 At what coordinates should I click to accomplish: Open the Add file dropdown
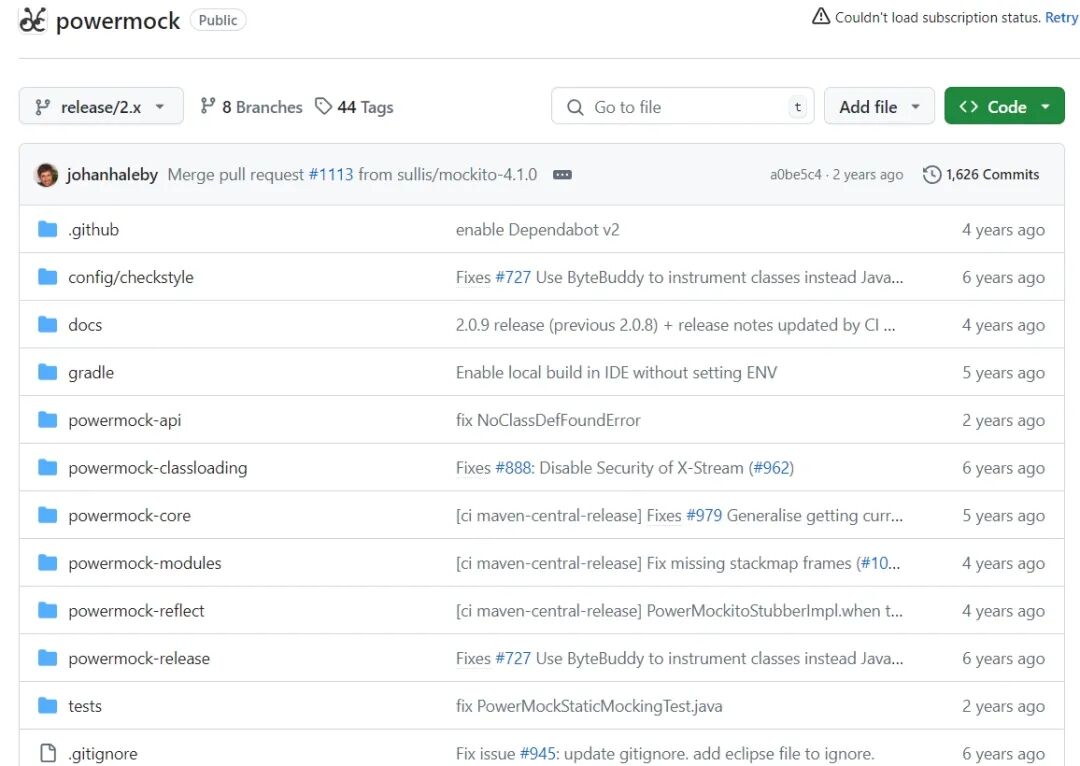point(879,106)
